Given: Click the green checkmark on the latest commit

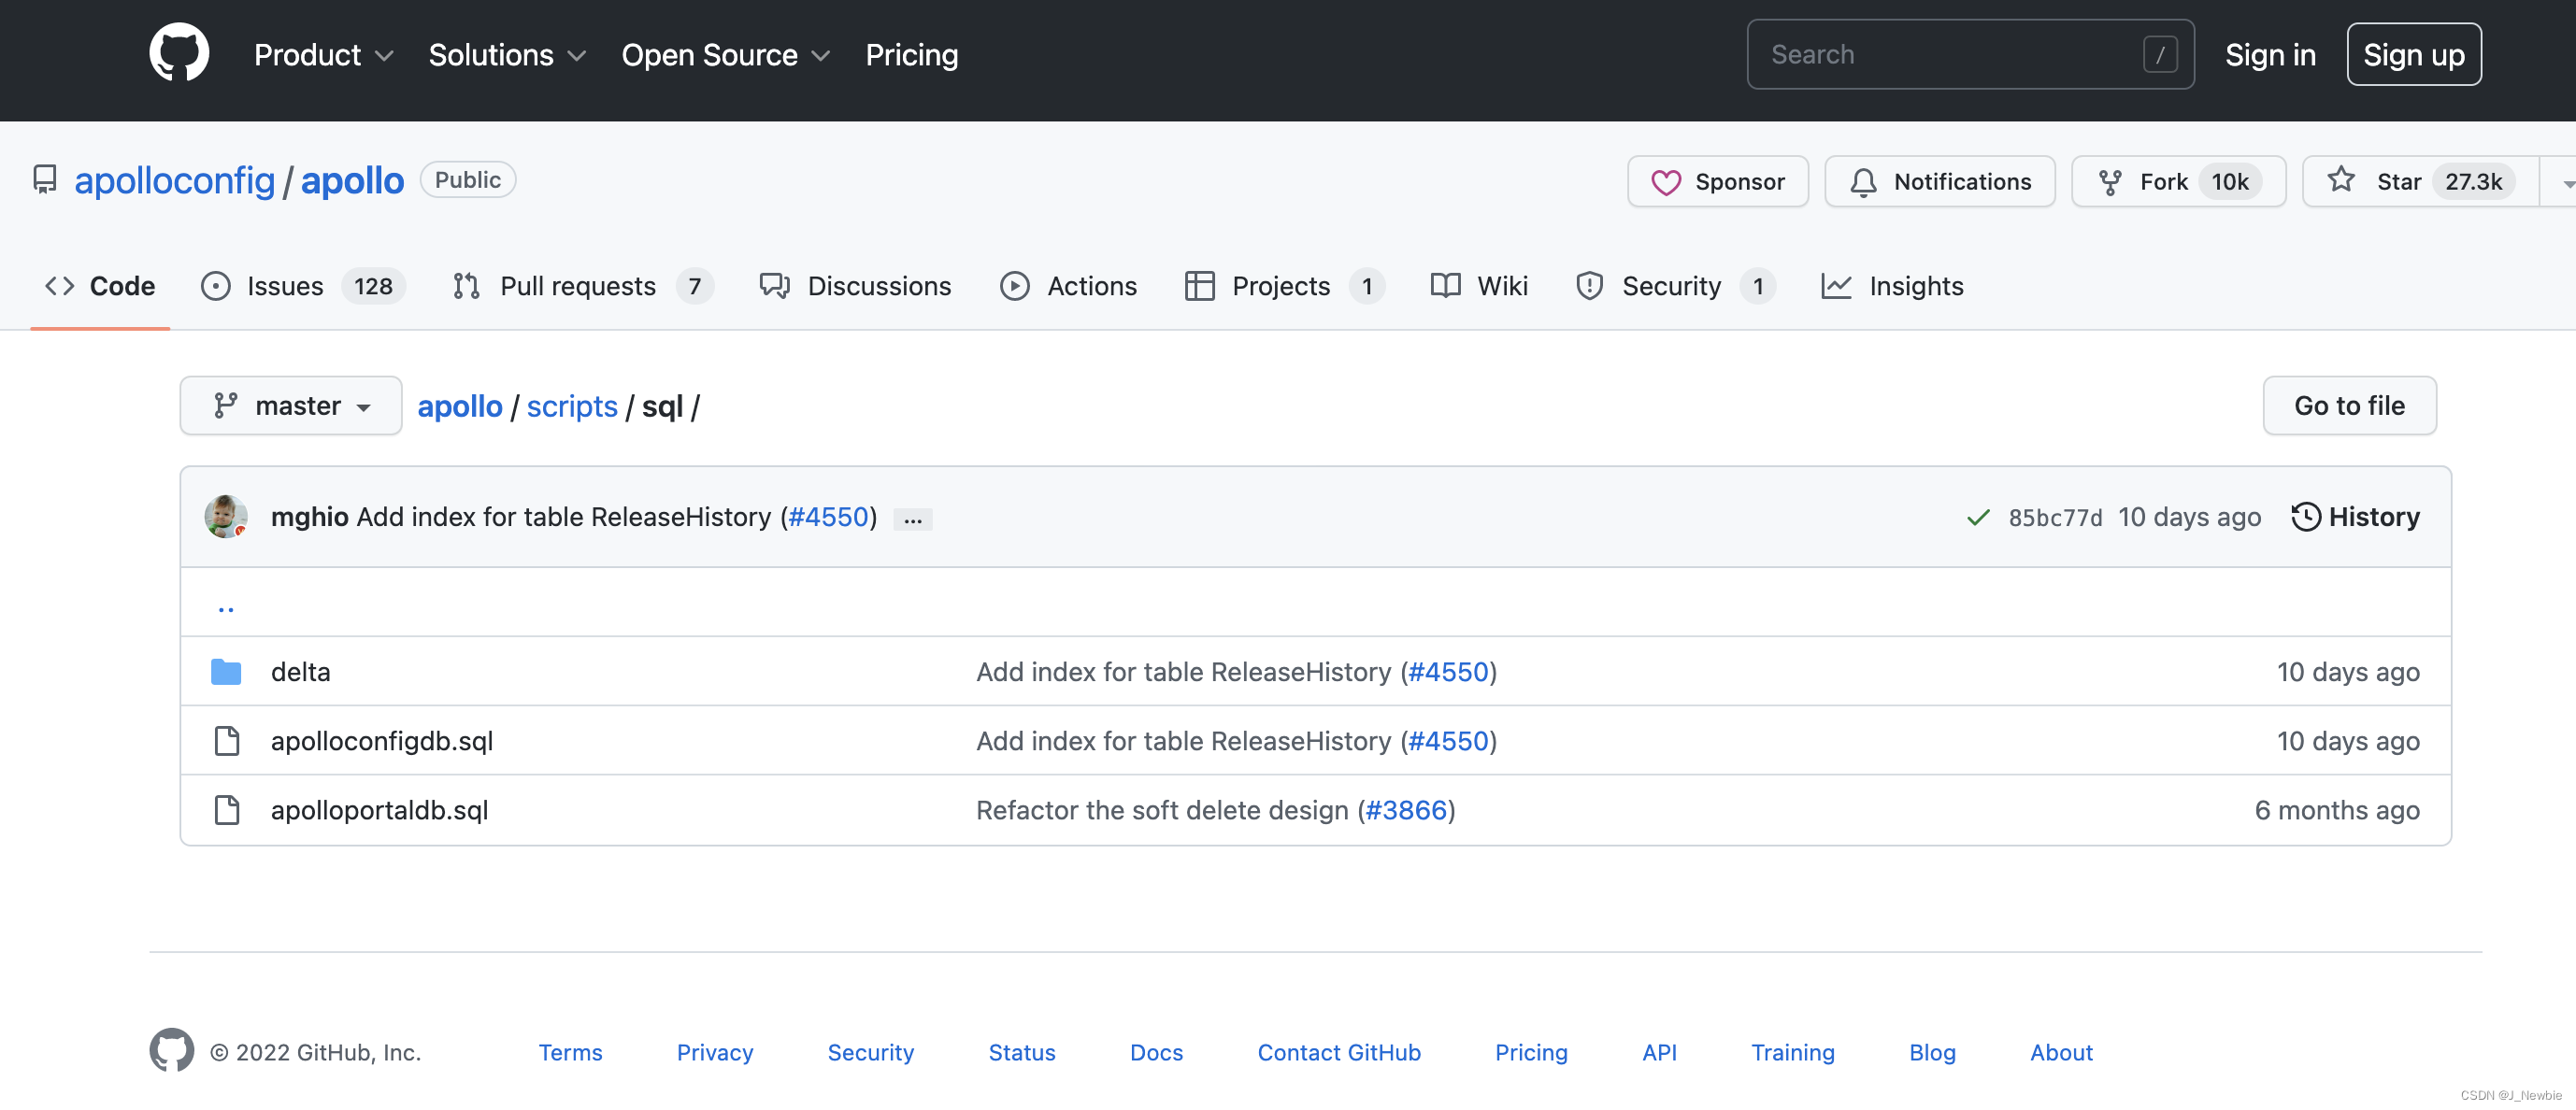Looking at the screenshot, I should (x=1978, y=518).
